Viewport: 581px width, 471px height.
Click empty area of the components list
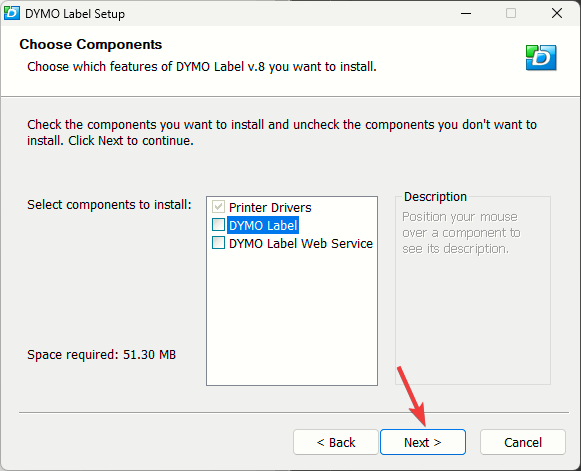pyautogui.click(x=292, y=319)
